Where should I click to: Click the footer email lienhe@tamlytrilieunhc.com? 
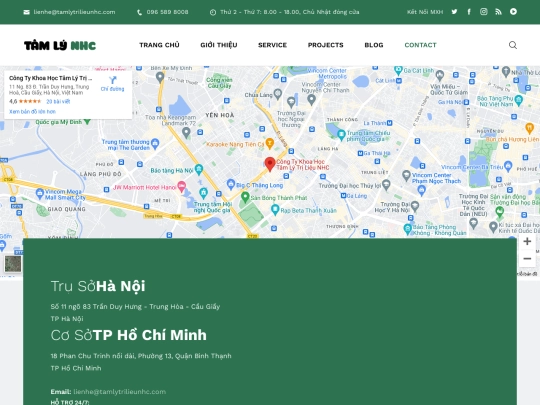[120, 392]
